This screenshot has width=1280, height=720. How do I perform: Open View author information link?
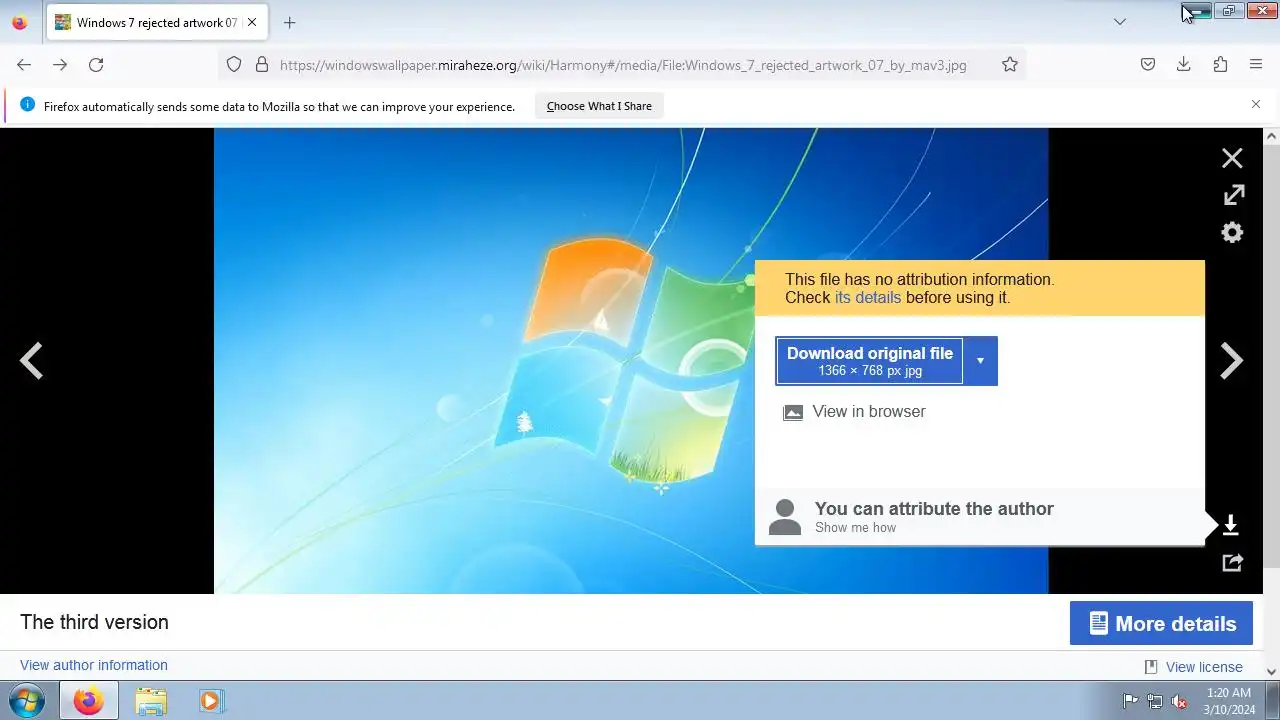(x=94, y=665)
